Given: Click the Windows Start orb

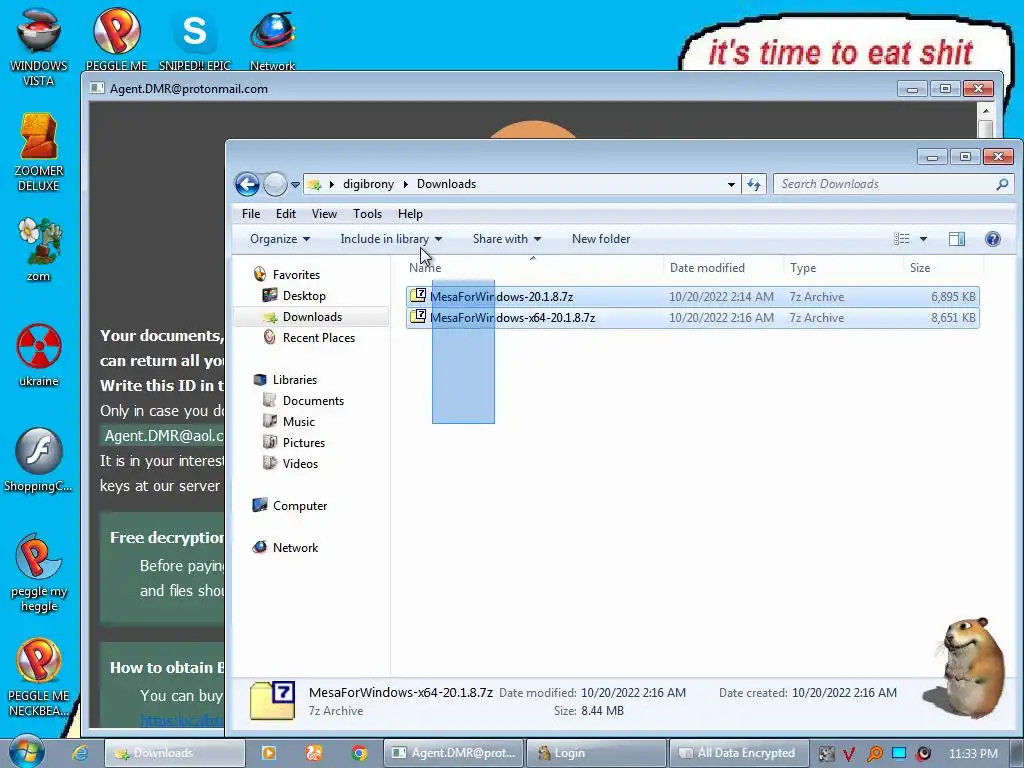Looking at the screenshot, I should 26,752.
